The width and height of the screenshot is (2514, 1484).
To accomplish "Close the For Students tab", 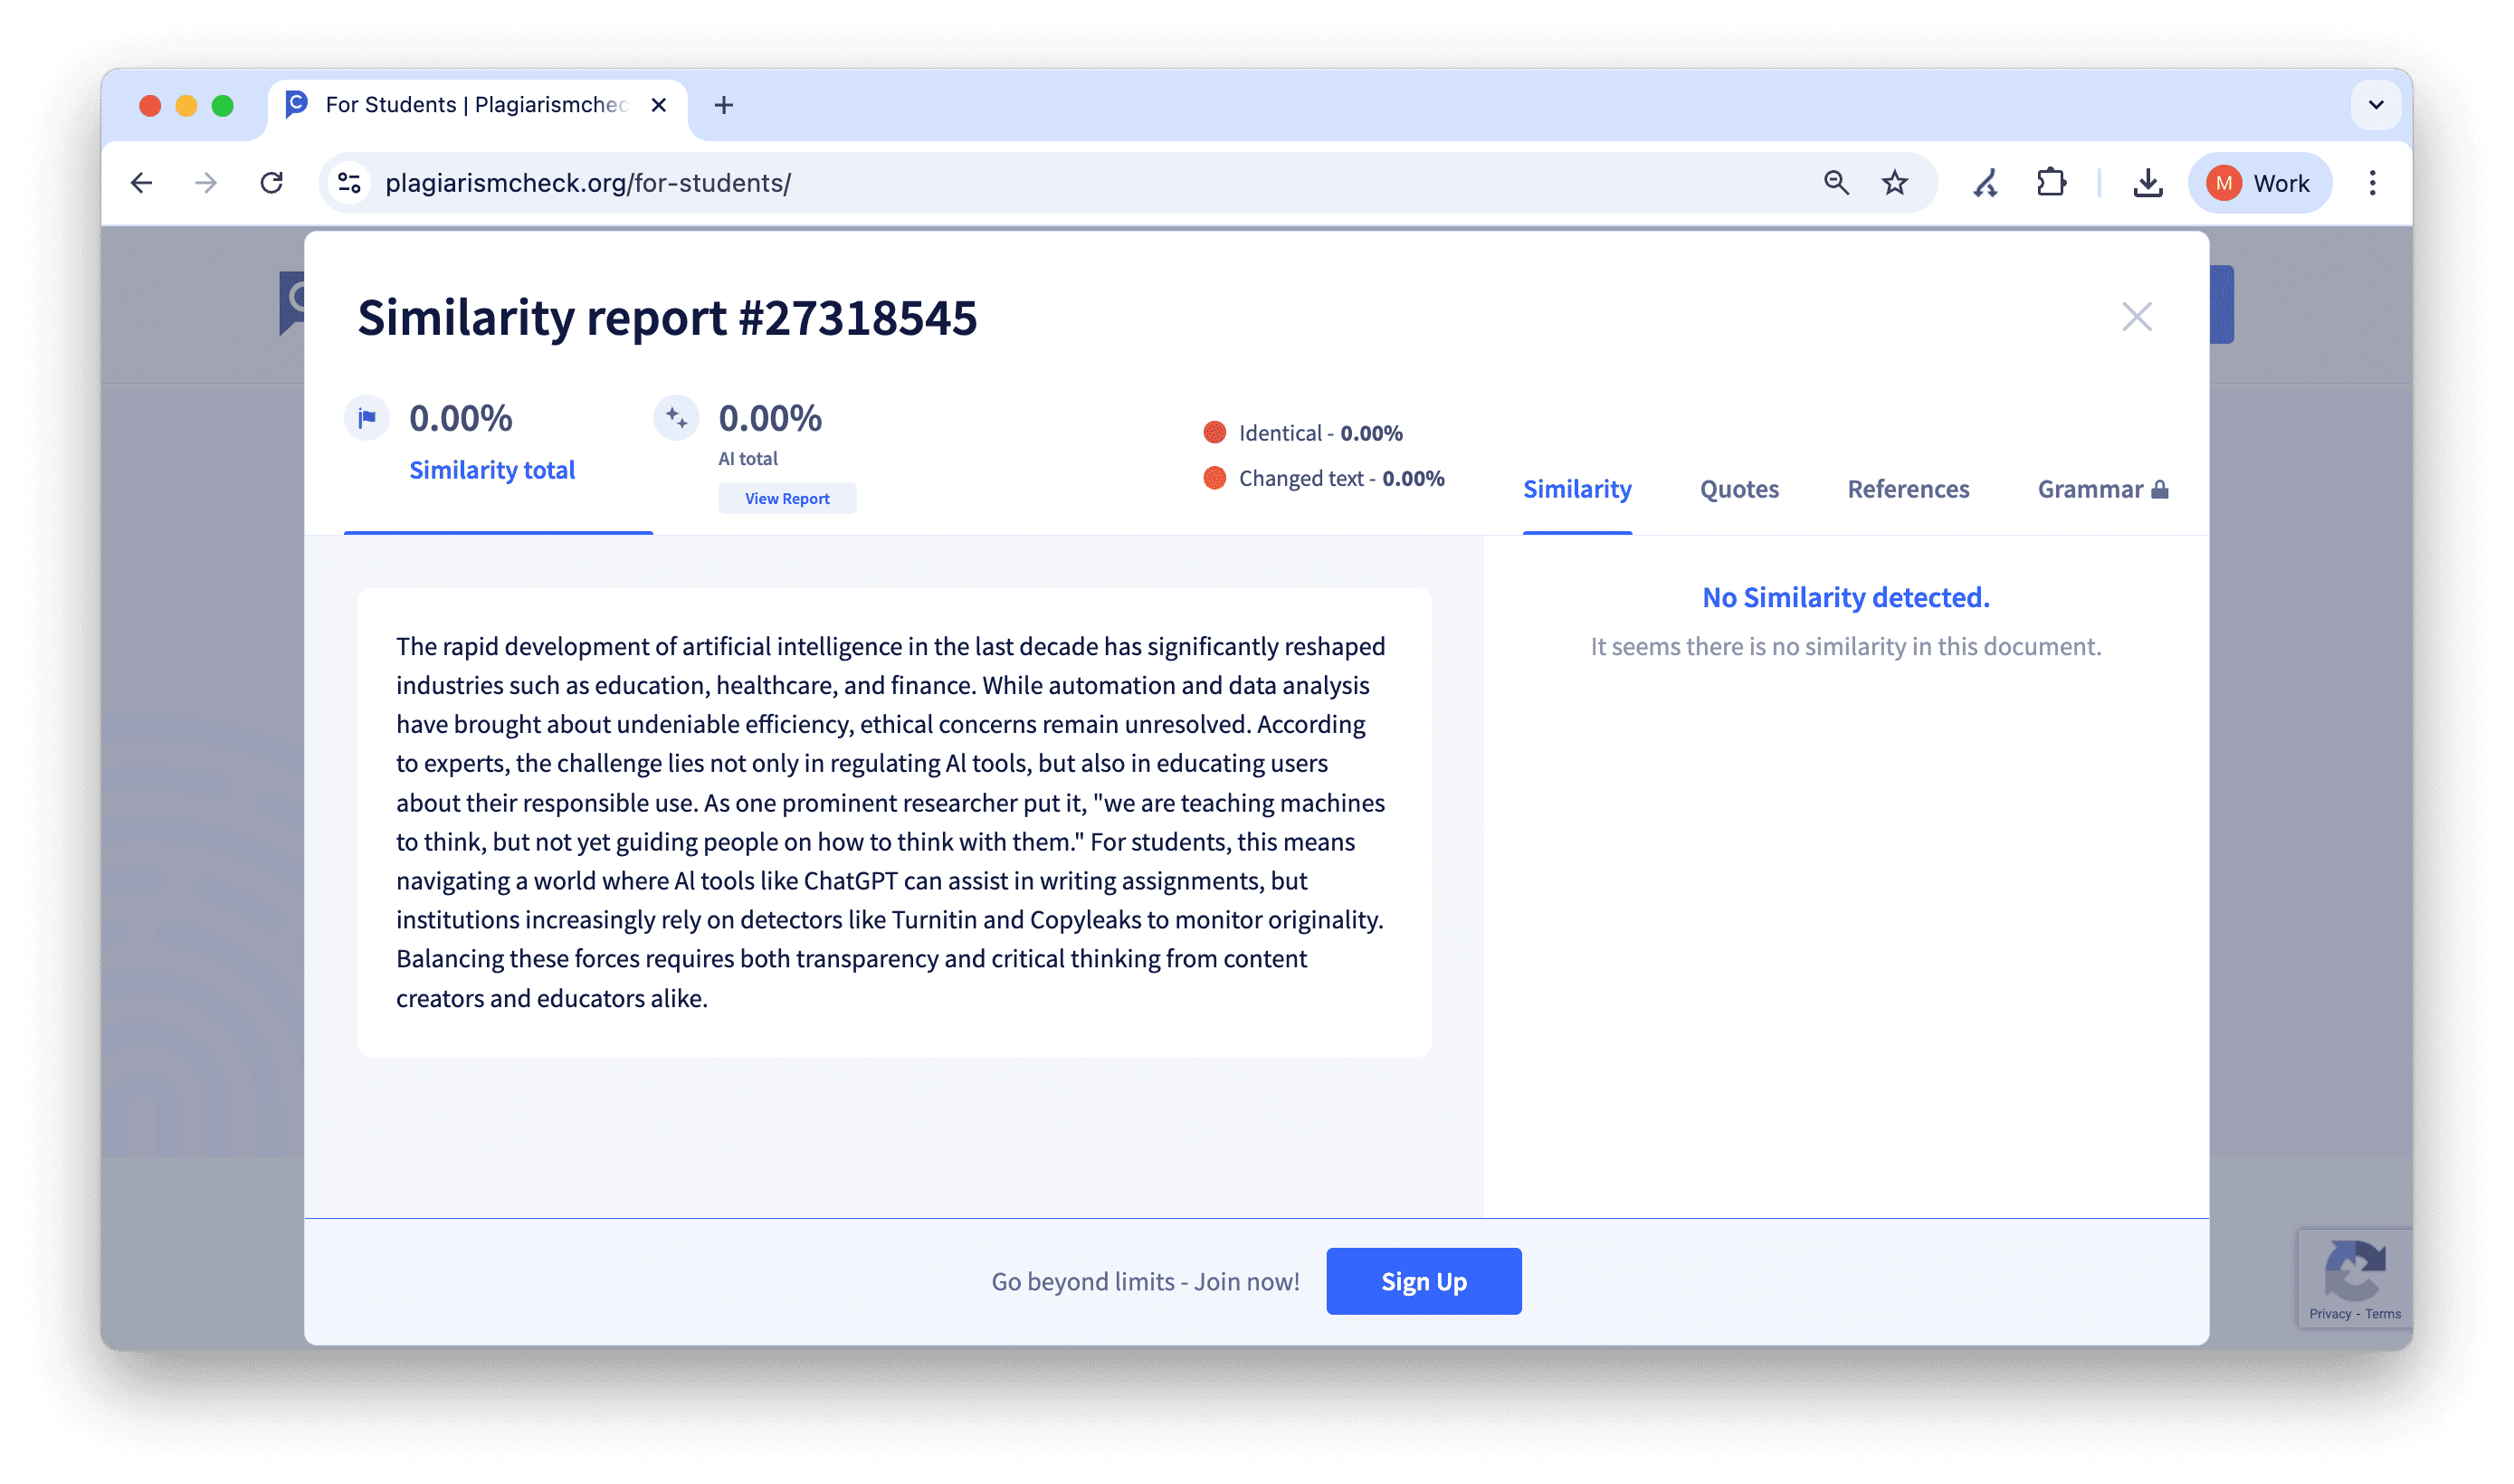I will 658,105.
